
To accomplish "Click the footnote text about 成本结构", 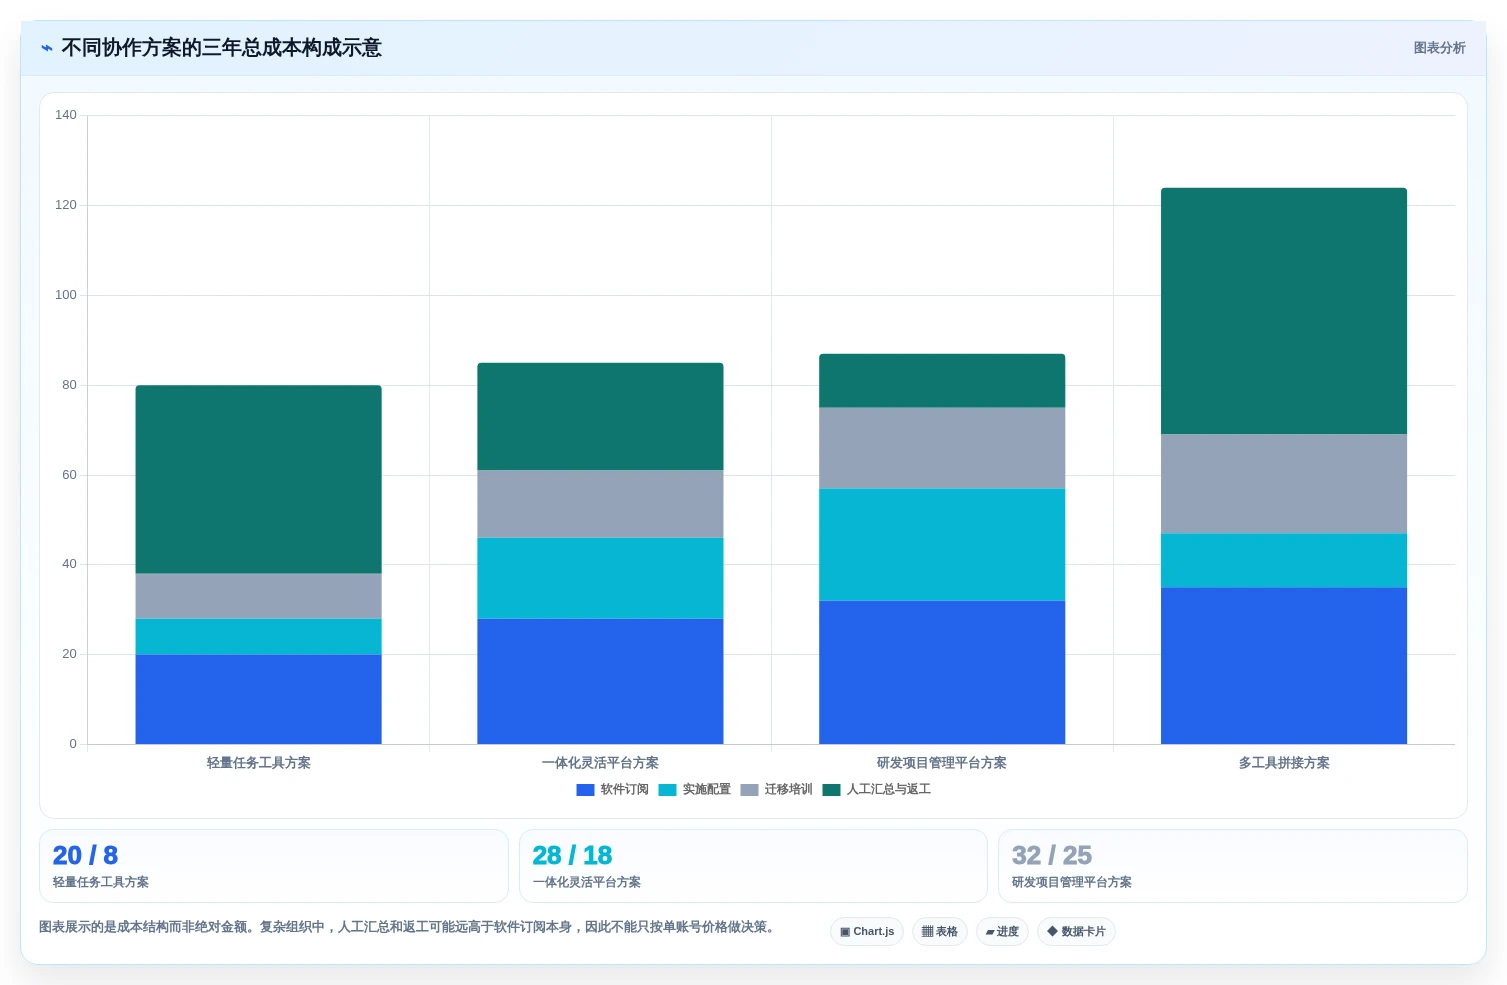I will (x=408, y=927).
